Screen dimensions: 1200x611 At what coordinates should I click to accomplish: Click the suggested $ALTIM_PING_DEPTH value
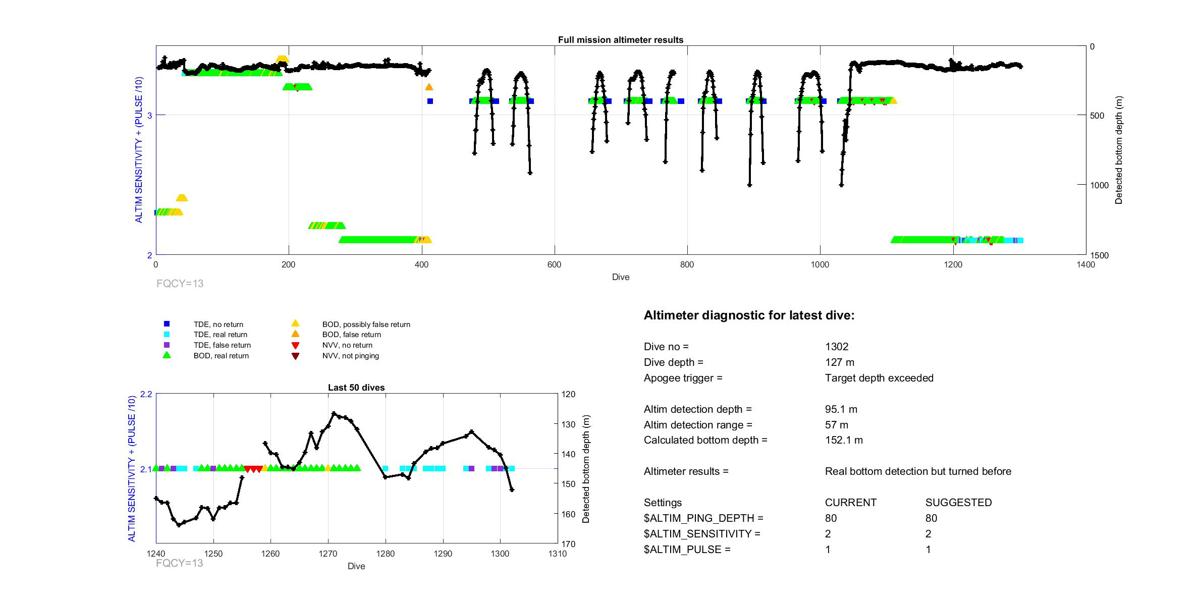pos(932,518)
